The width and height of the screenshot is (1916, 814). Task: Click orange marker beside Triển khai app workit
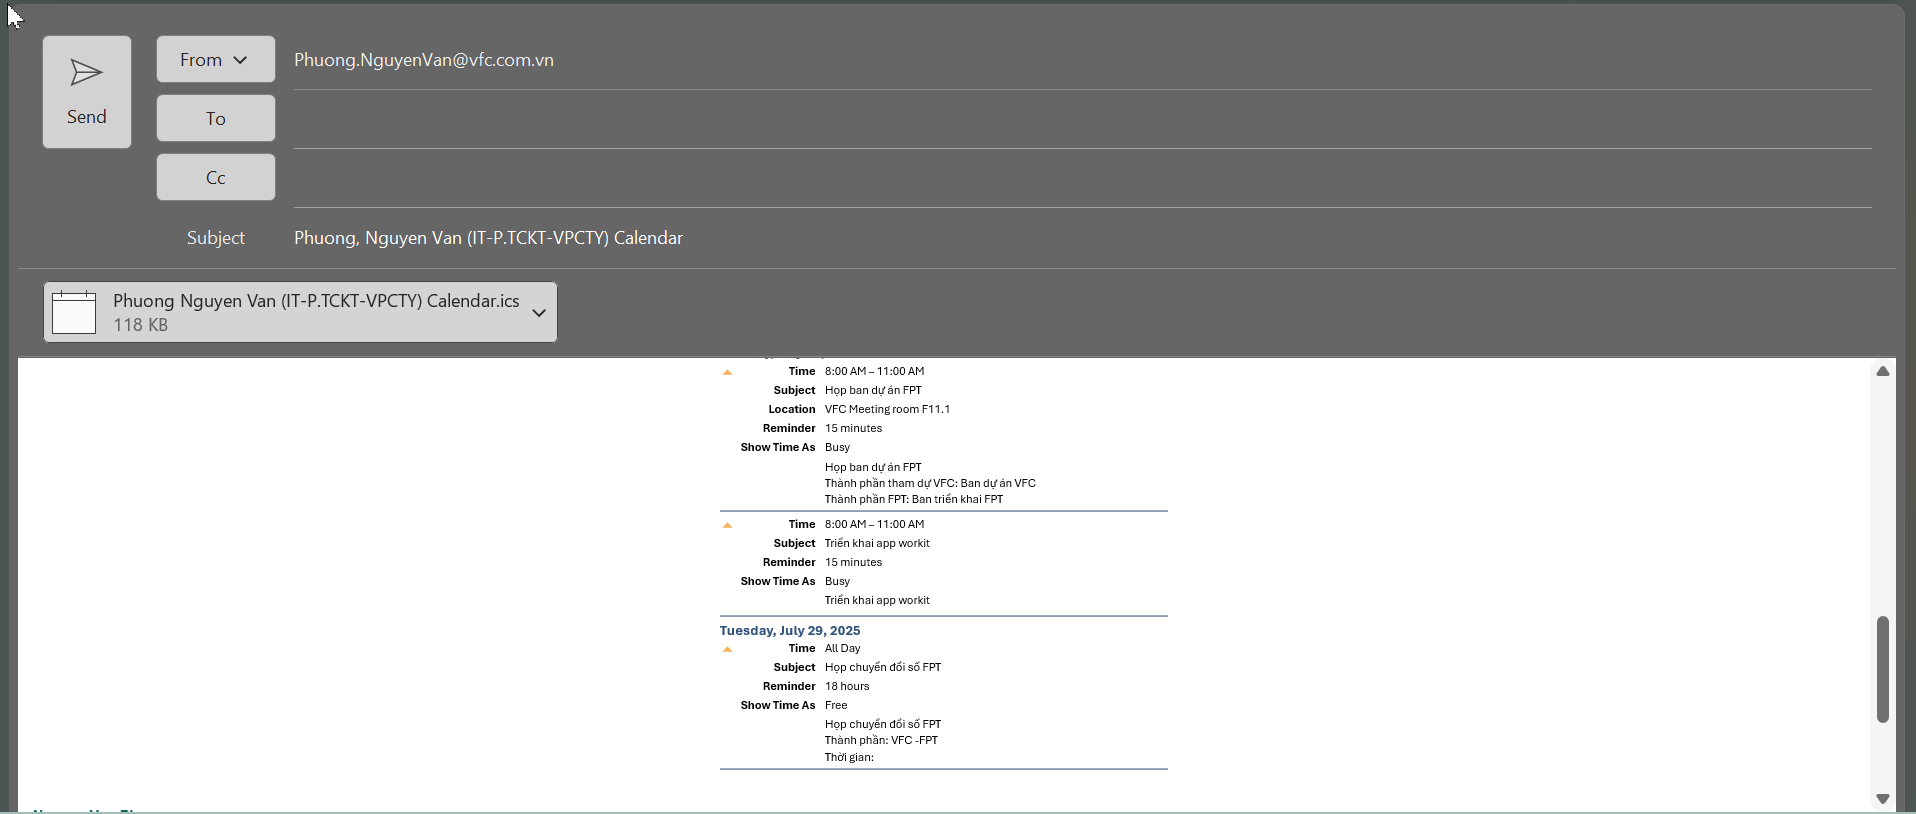coord(728,526)
